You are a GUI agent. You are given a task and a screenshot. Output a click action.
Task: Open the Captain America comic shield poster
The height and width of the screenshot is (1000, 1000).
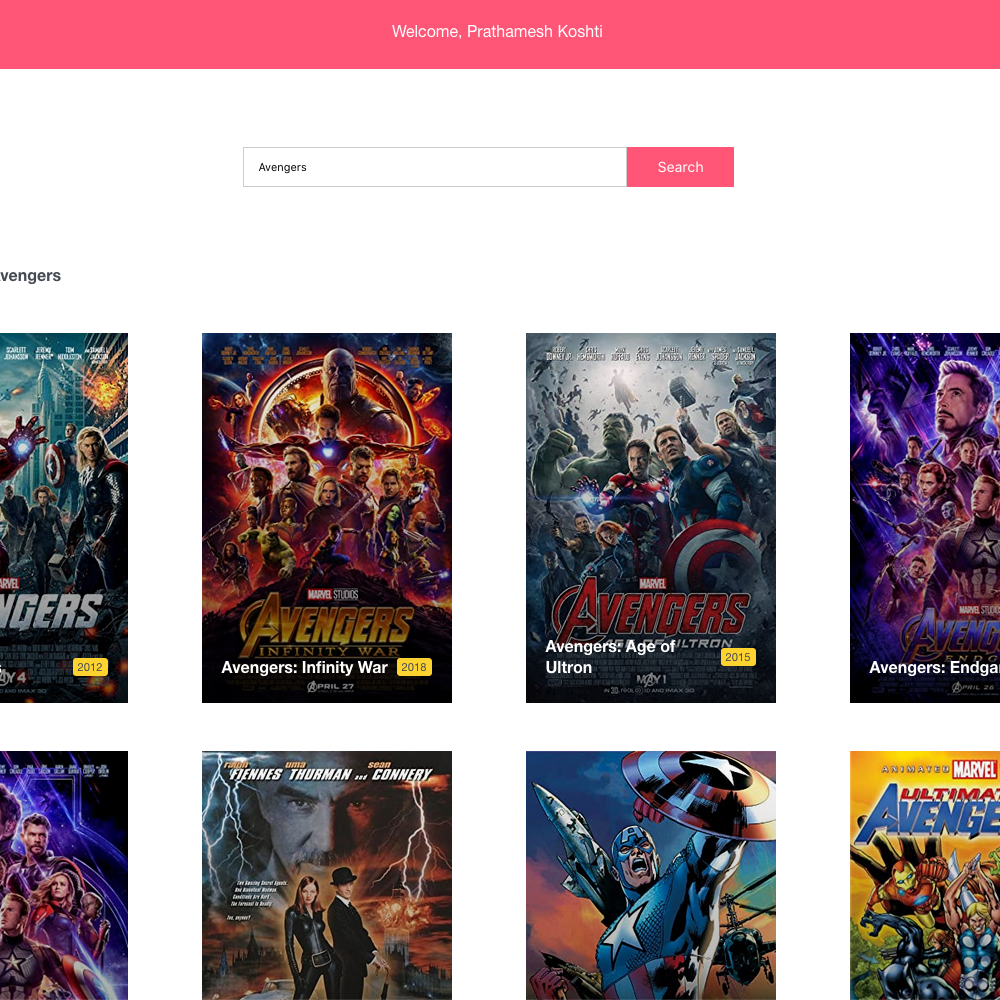click(651, 875)
